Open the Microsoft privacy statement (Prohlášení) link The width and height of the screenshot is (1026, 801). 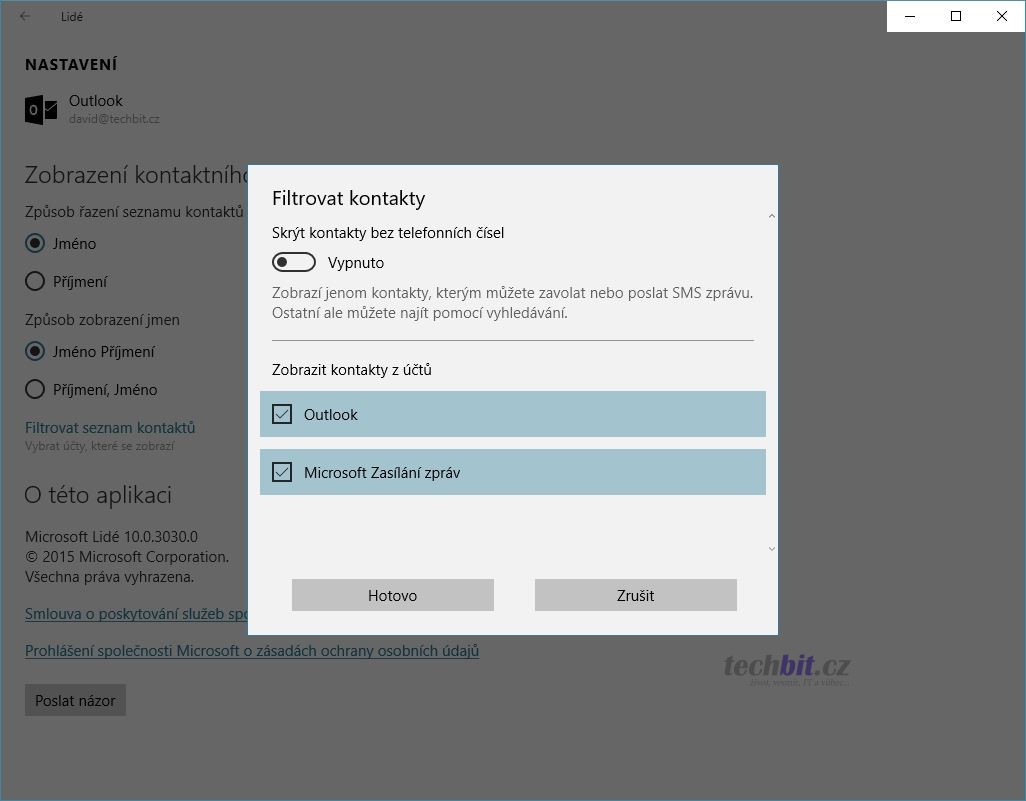tap(252, 651)
